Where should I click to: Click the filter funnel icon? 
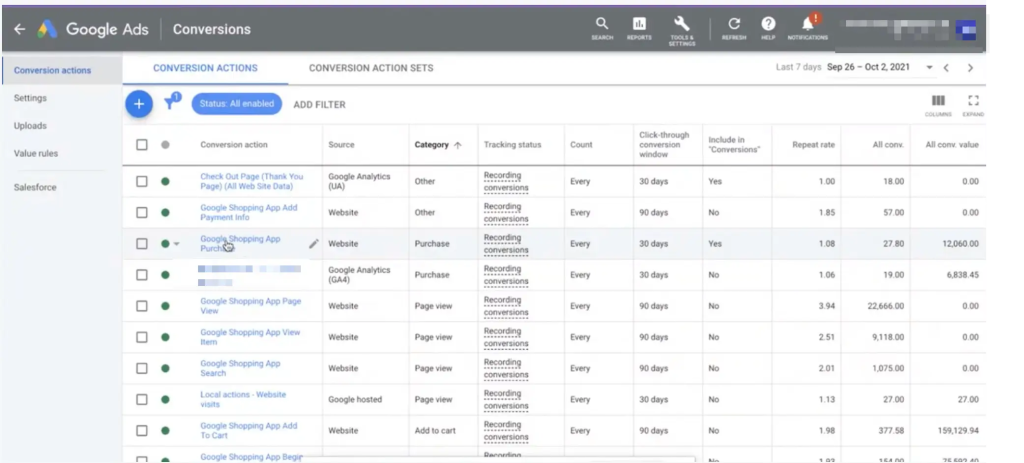171,102
